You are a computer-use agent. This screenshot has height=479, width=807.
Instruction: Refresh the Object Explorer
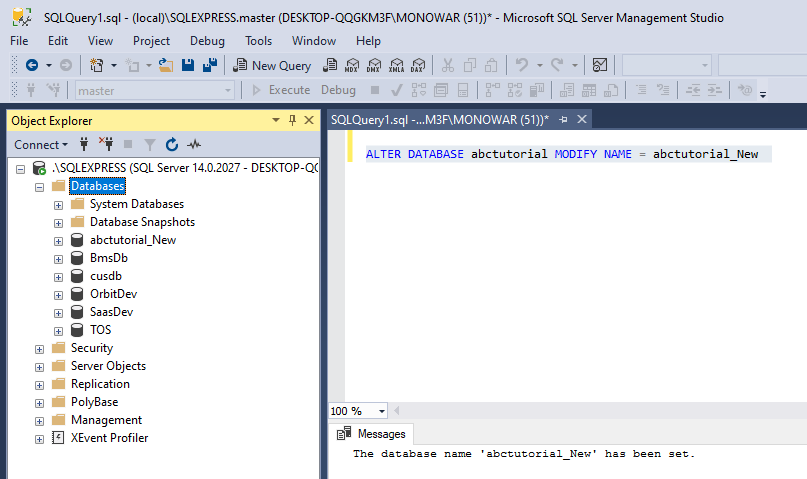pos(172,145)
